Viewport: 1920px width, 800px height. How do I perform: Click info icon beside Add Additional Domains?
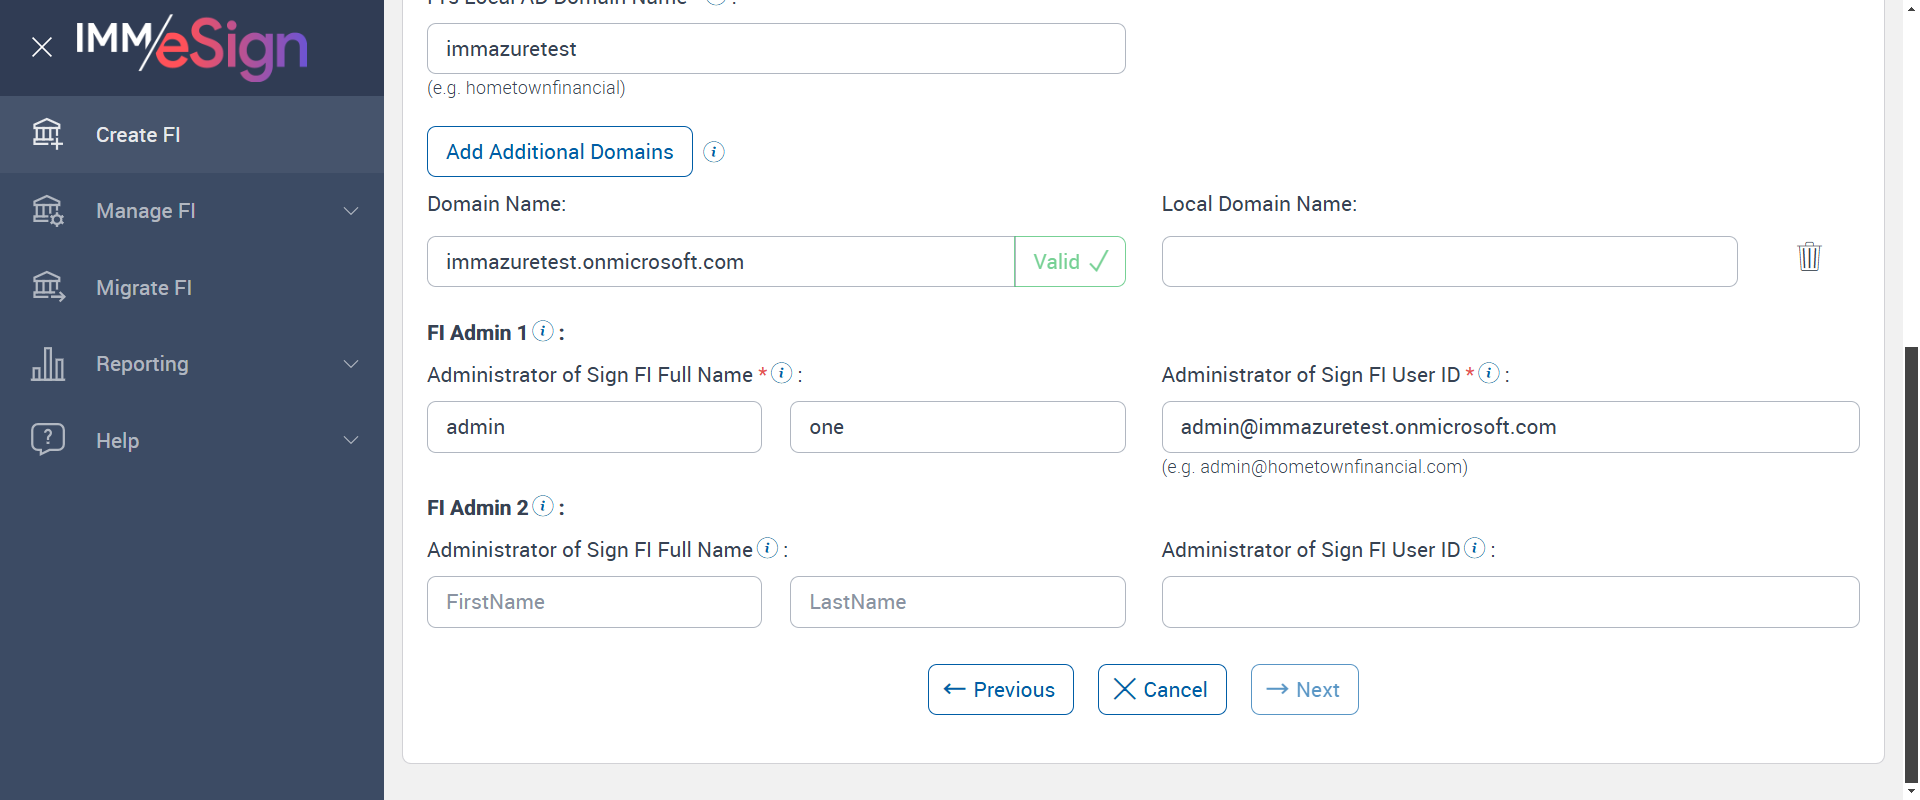[x=714, y=152]
